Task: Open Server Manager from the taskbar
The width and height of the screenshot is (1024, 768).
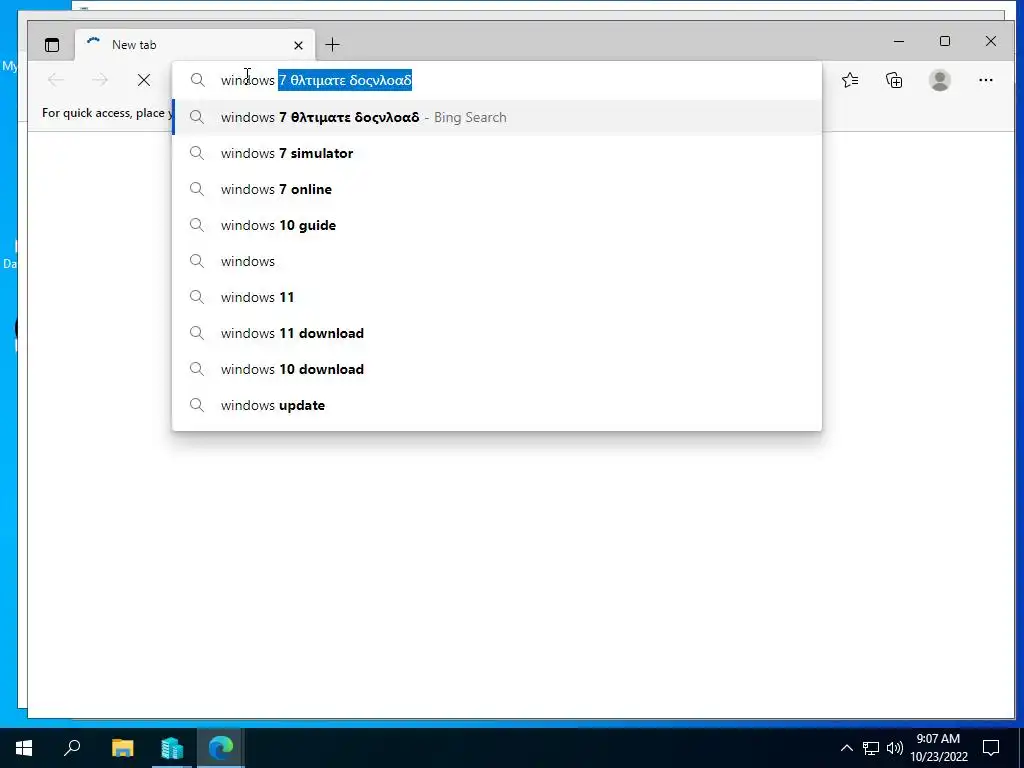Action: [172, 748]
